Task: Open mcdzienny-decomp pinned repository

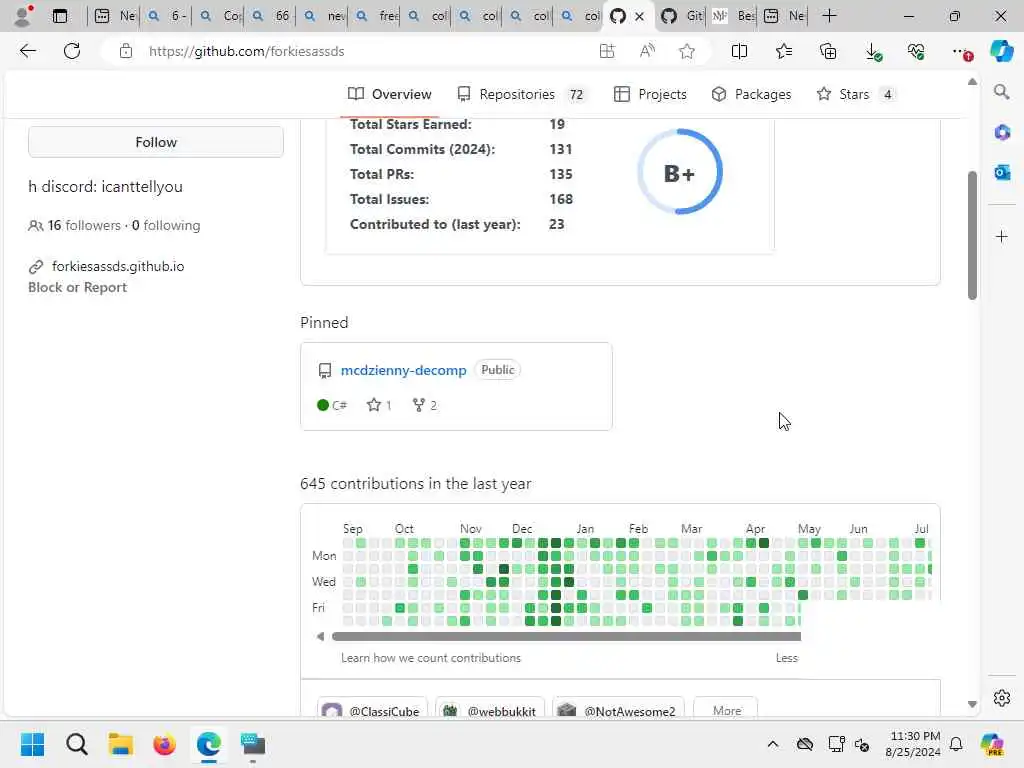Action: (404, 370)
